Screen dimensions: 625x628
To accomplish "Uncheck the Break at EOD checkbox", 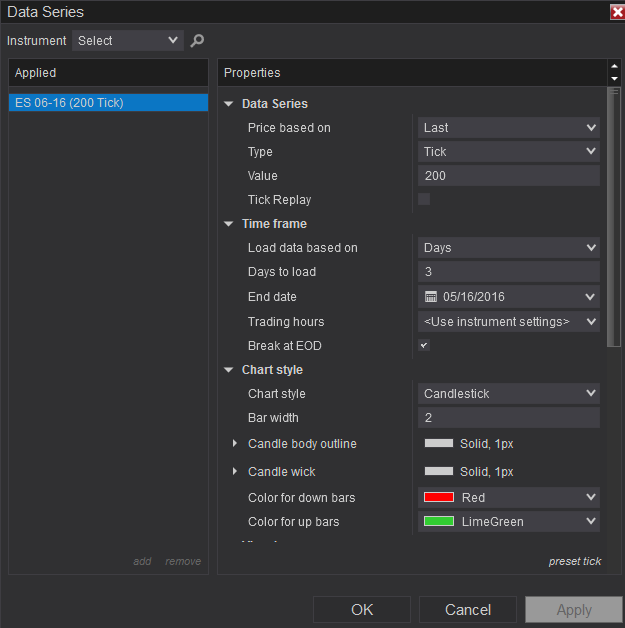I will pos(424,345).
